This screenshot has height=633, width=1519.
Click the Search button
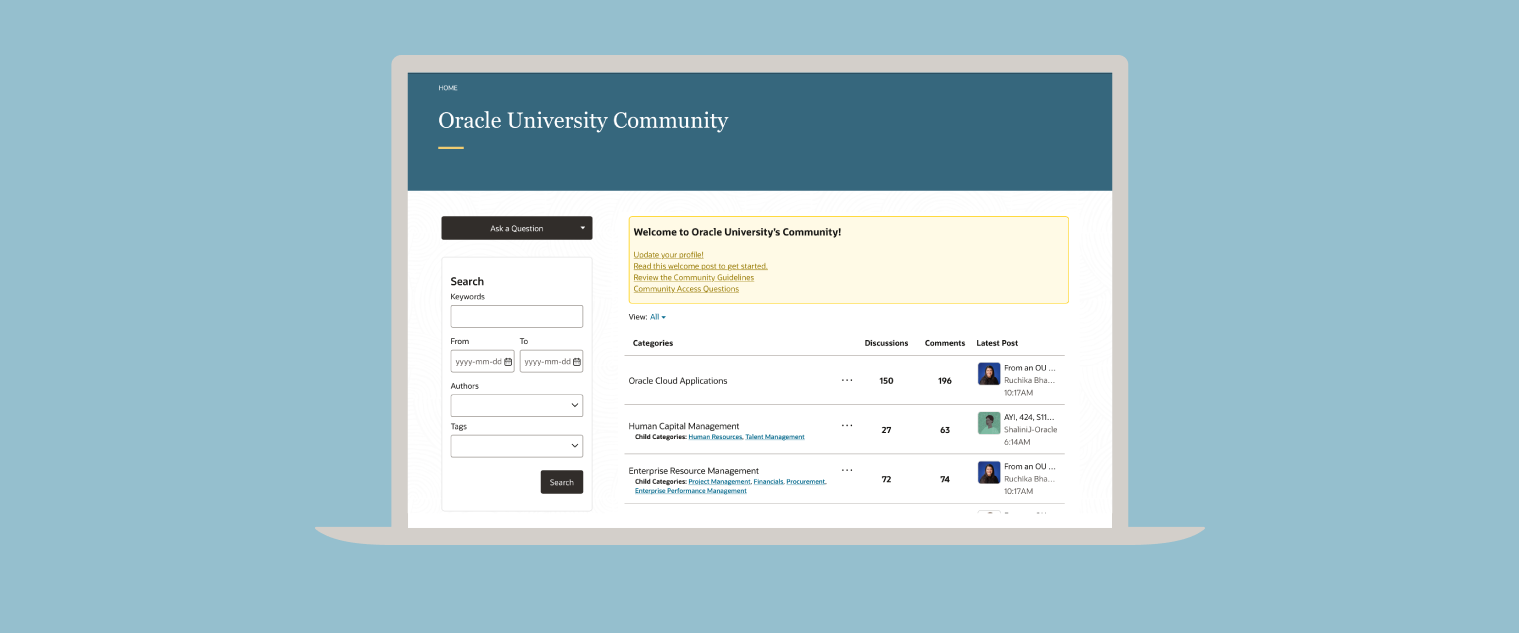[x=562, y=482]
